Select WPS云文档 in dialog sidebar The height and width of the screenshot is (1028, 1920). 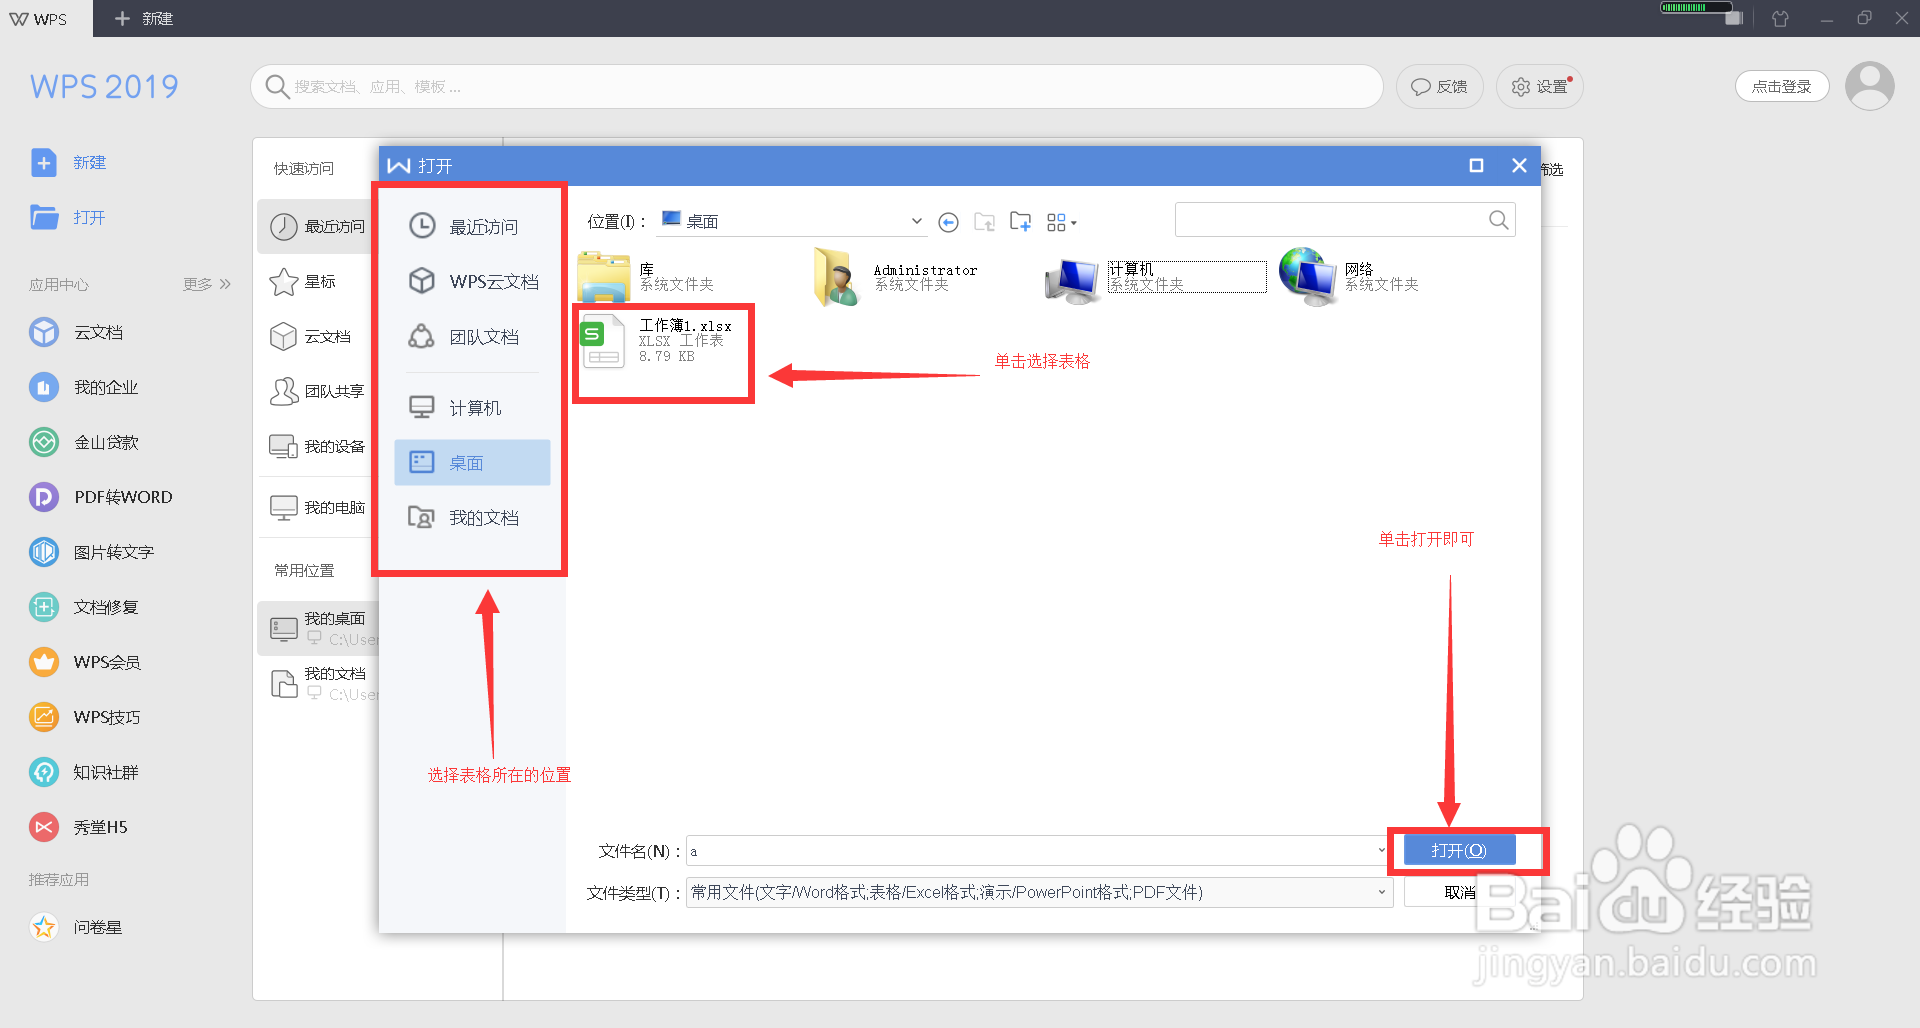[x=472, y=282]
